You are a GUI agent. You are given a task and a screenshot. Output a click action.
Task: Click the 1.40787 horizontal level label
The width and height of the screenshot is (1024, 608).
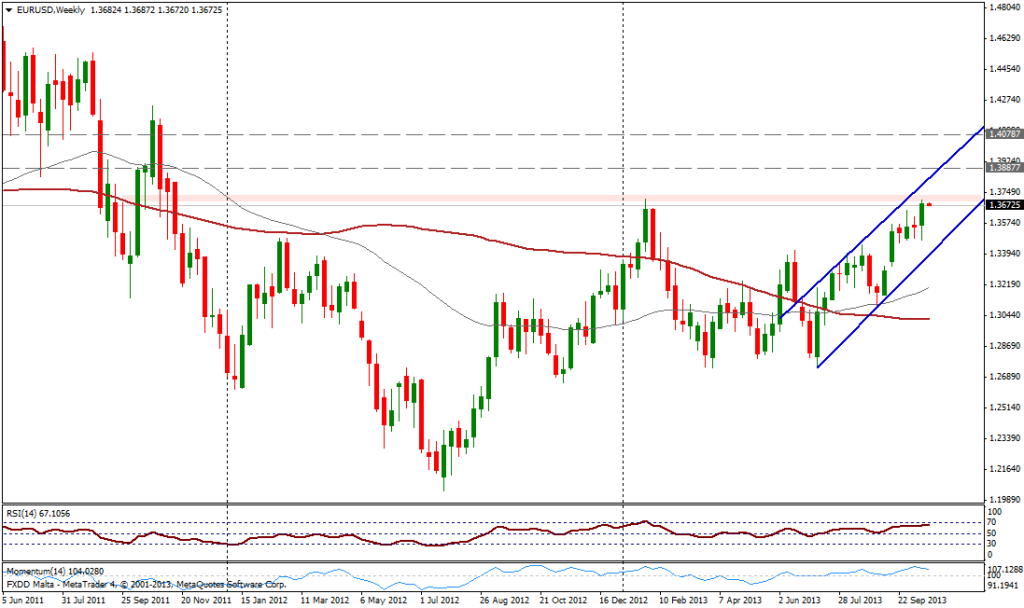[x=1003, y=133]
